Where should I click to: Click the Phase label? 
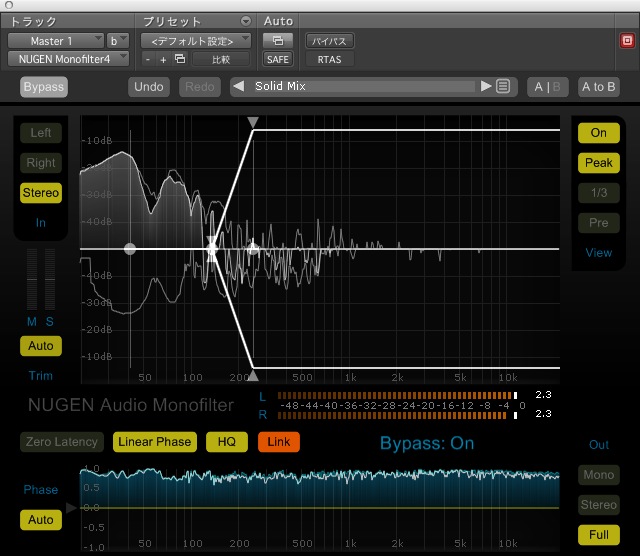coord(41,489)
